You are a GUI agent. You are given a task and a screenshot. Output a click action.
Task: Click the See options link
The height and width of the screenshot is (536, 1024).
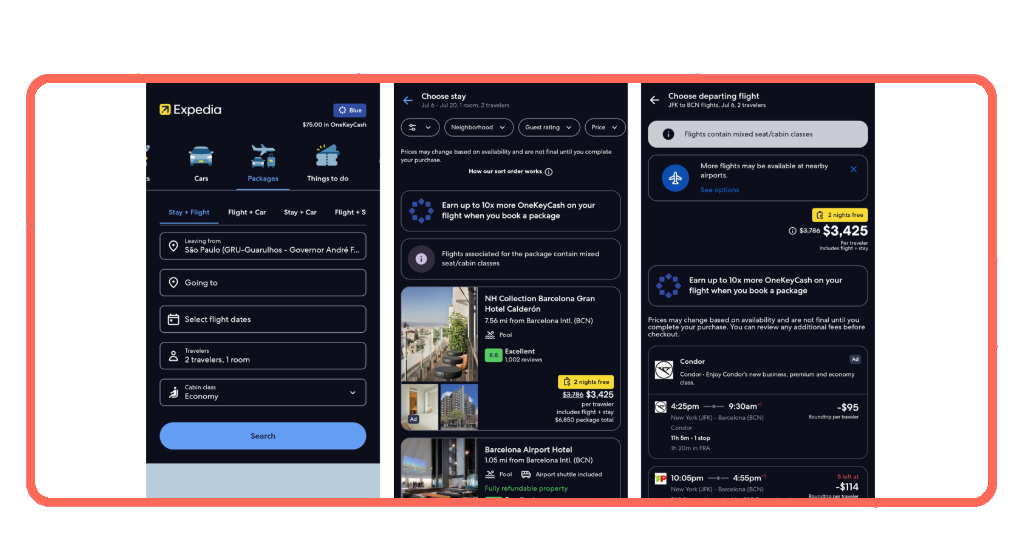pyautogui.click(x=720, y=190)
